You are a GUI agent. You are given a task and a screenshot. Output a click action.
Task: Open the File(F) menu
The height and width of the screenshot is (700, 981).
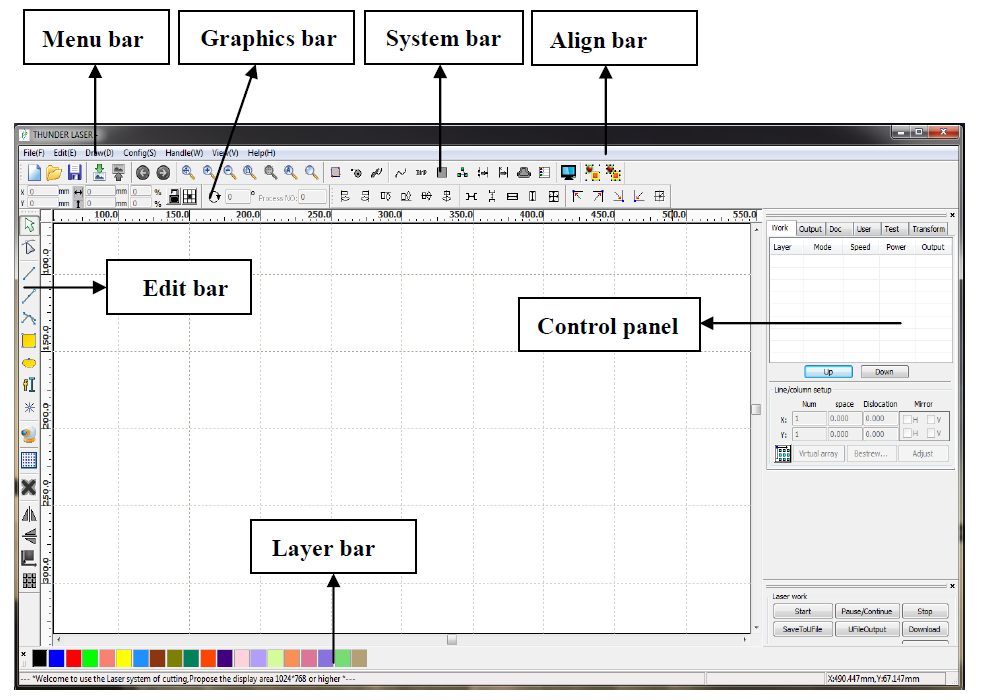coord(34,152)
